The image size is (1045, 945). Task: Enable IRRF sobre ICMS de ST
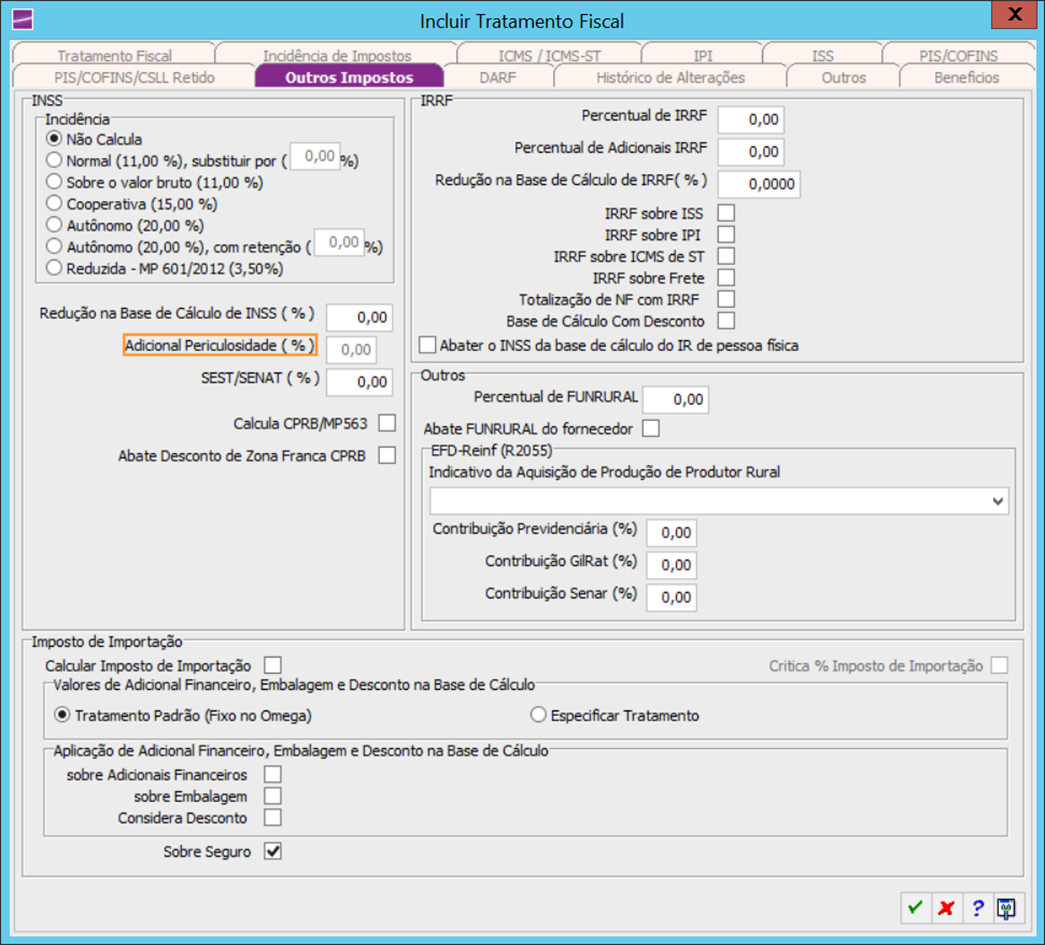[x=726, y=256]
